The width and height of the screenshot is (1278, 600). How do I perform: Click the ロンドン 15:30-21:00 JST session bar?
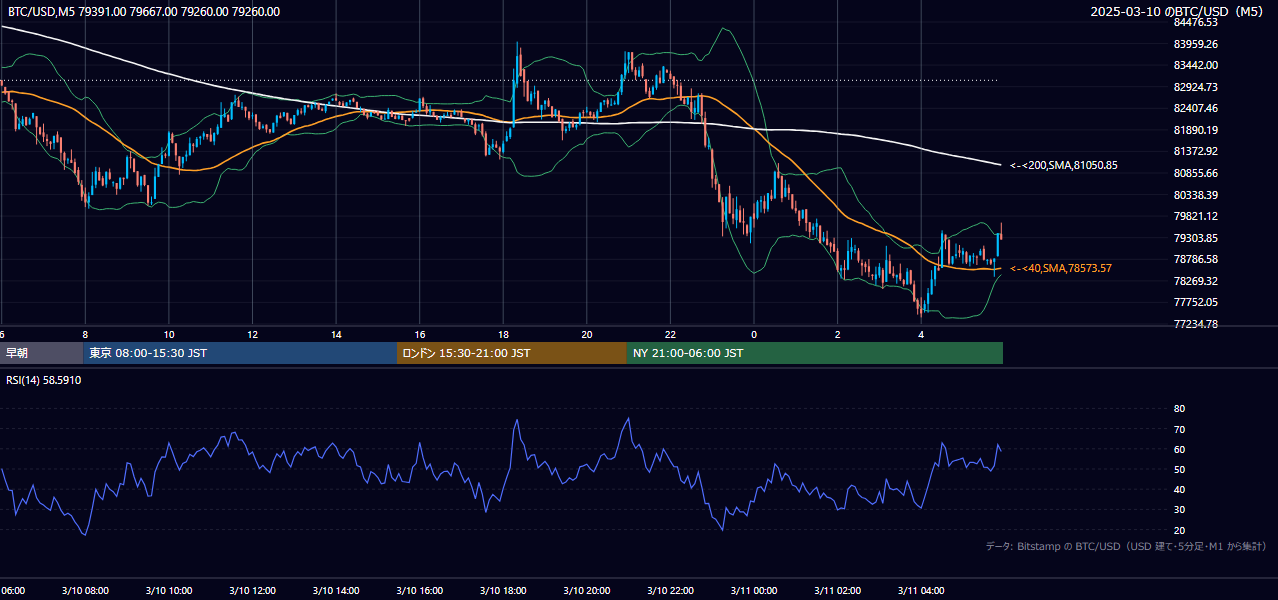(512, 353)
